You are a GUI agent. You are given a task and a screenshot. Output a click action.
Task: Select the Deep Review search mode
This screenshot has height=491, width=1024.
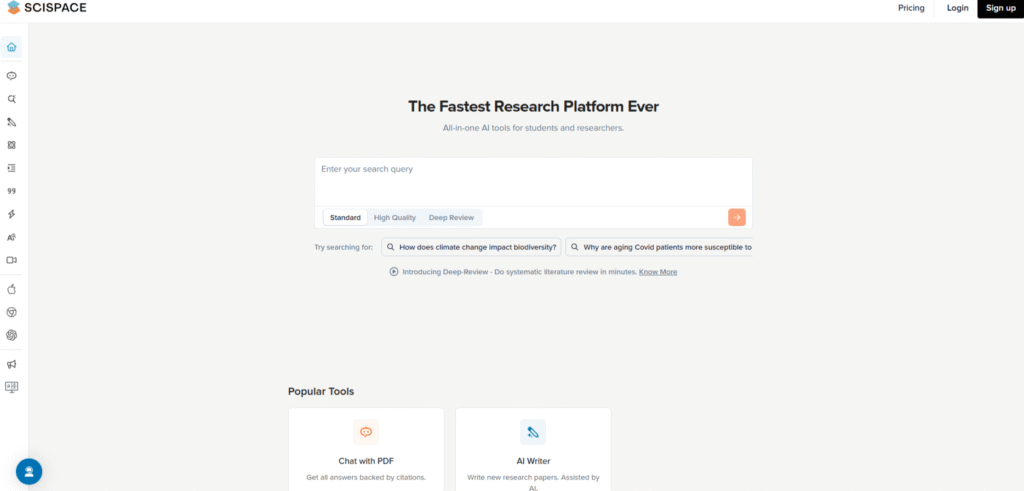click(451, 217)
